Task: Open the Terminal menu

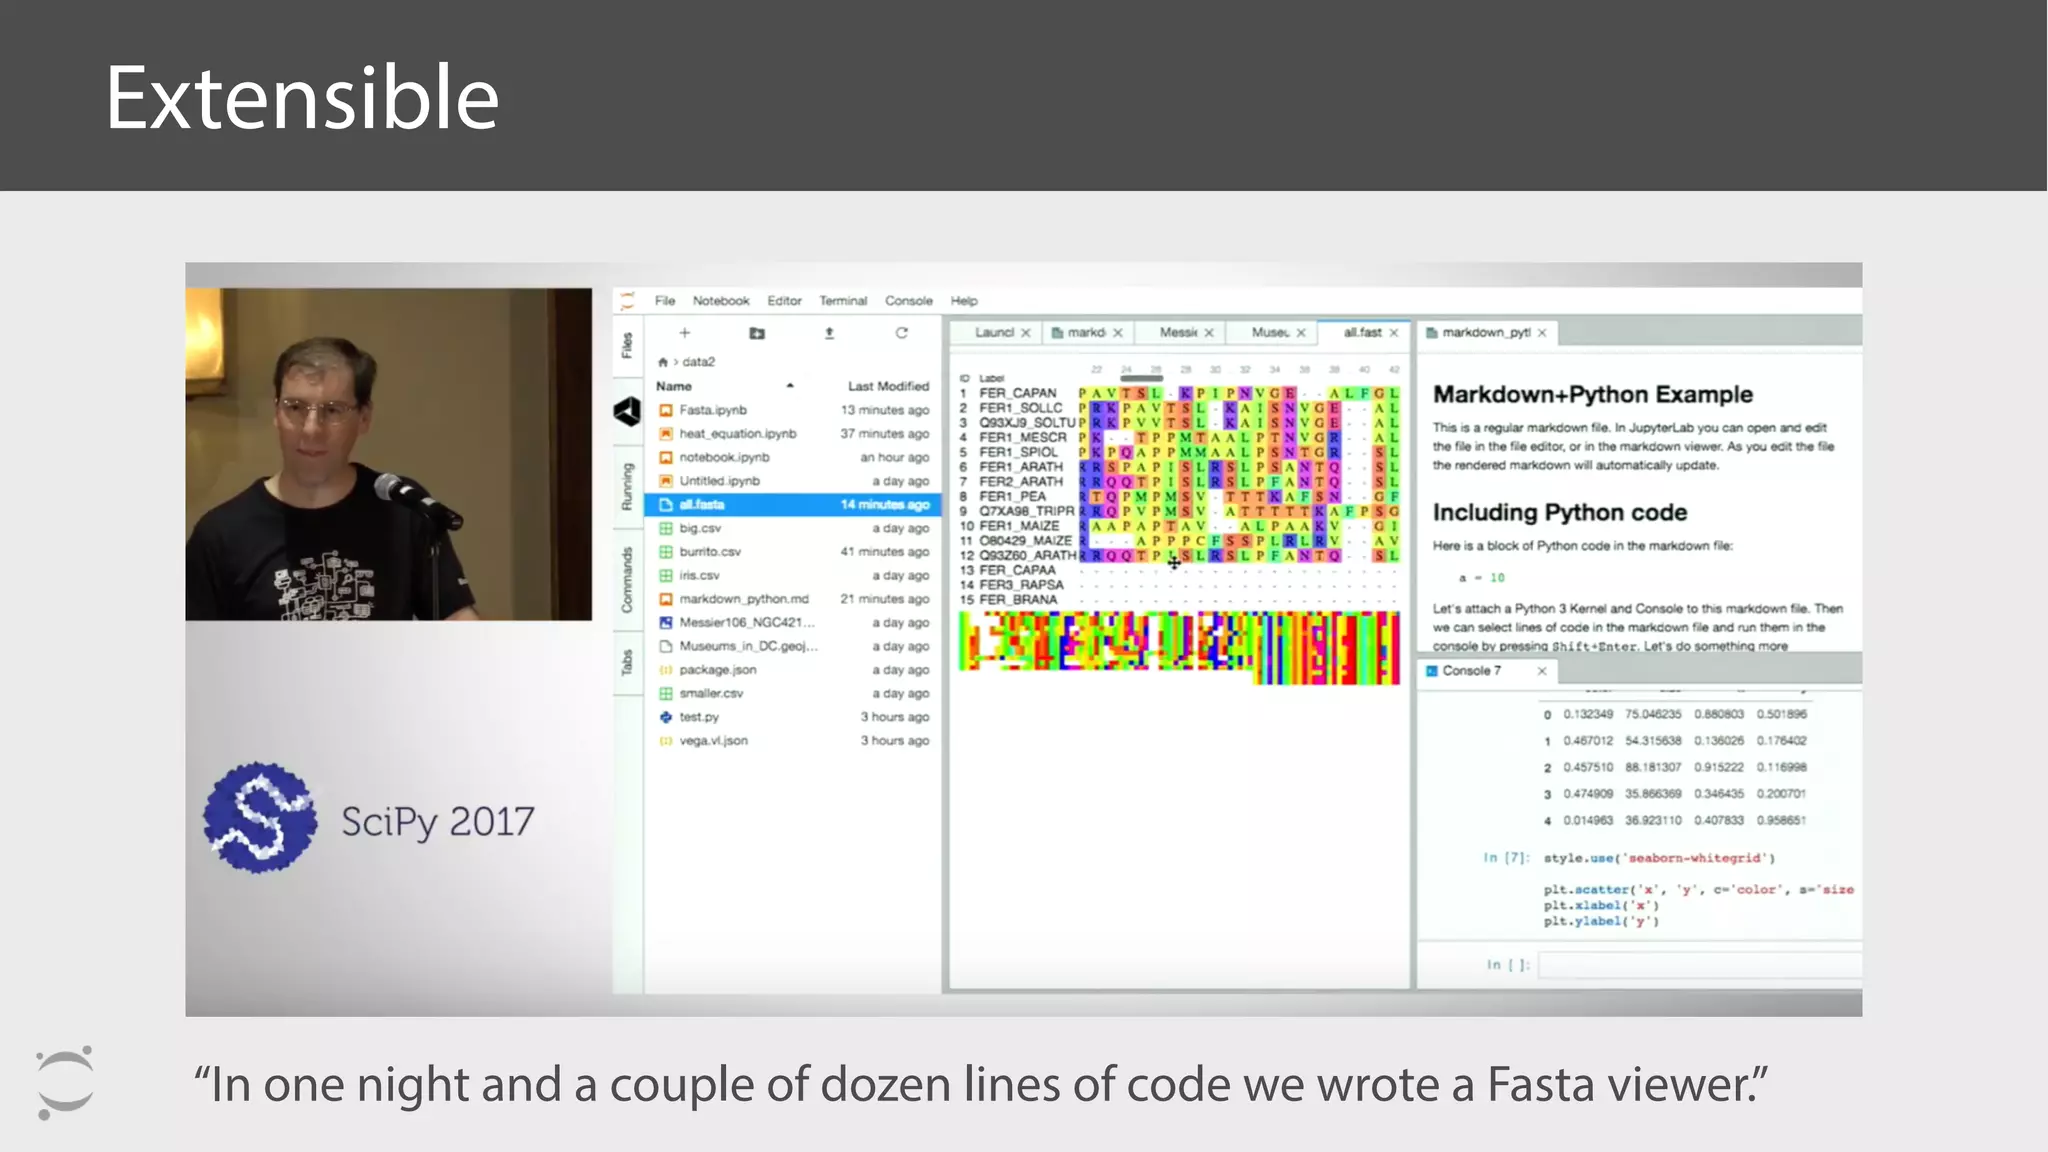Action: [x=843, y=301]
